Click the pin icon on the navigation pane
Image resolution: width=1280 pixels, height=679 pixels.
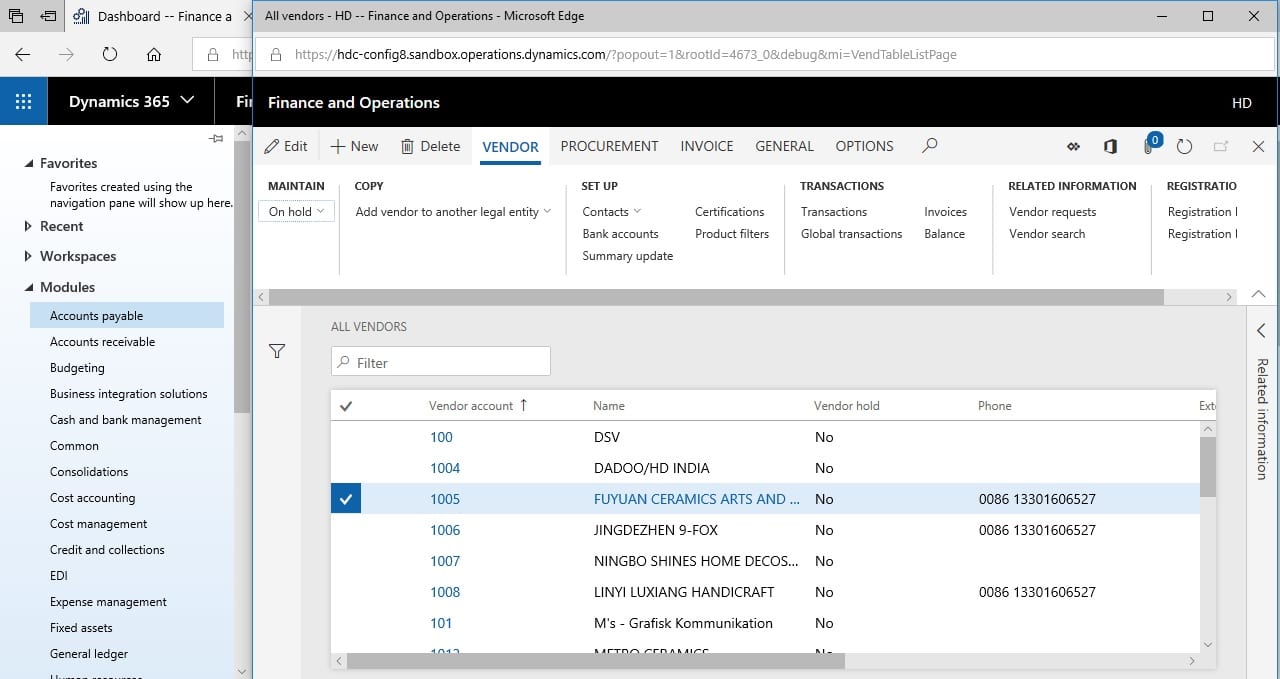point(216,139)
